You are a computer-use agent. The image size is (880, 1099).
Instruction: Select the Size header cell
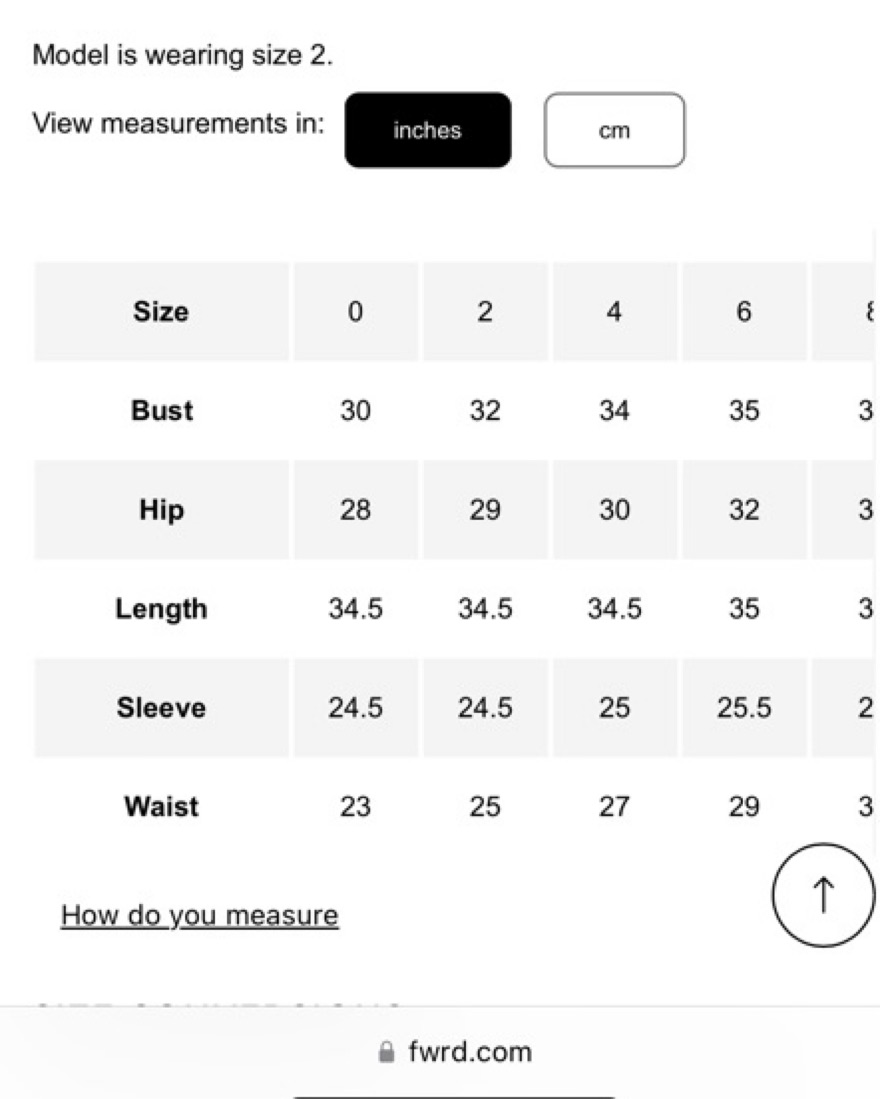tap(161, 311)
